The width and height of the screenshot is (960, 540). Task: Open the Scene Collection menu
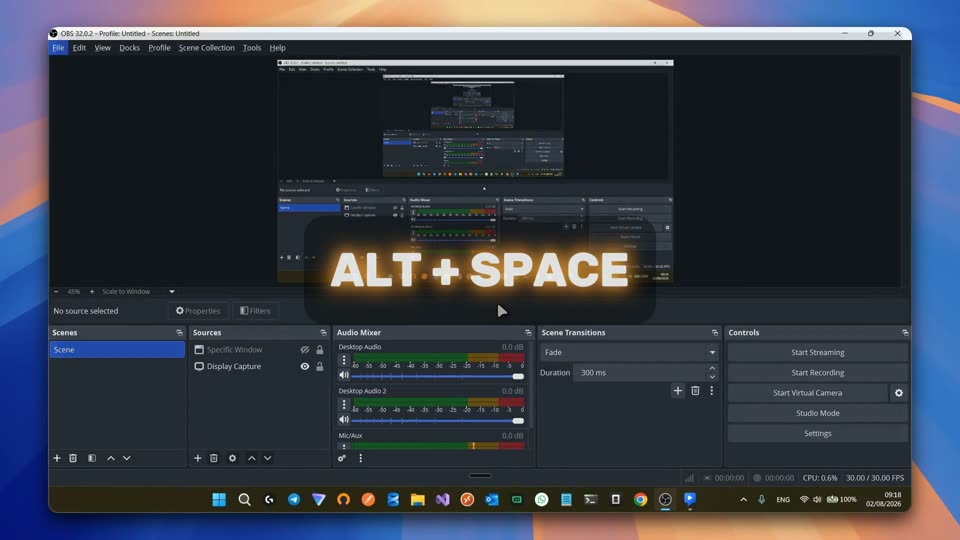click(x=206, y=48)
